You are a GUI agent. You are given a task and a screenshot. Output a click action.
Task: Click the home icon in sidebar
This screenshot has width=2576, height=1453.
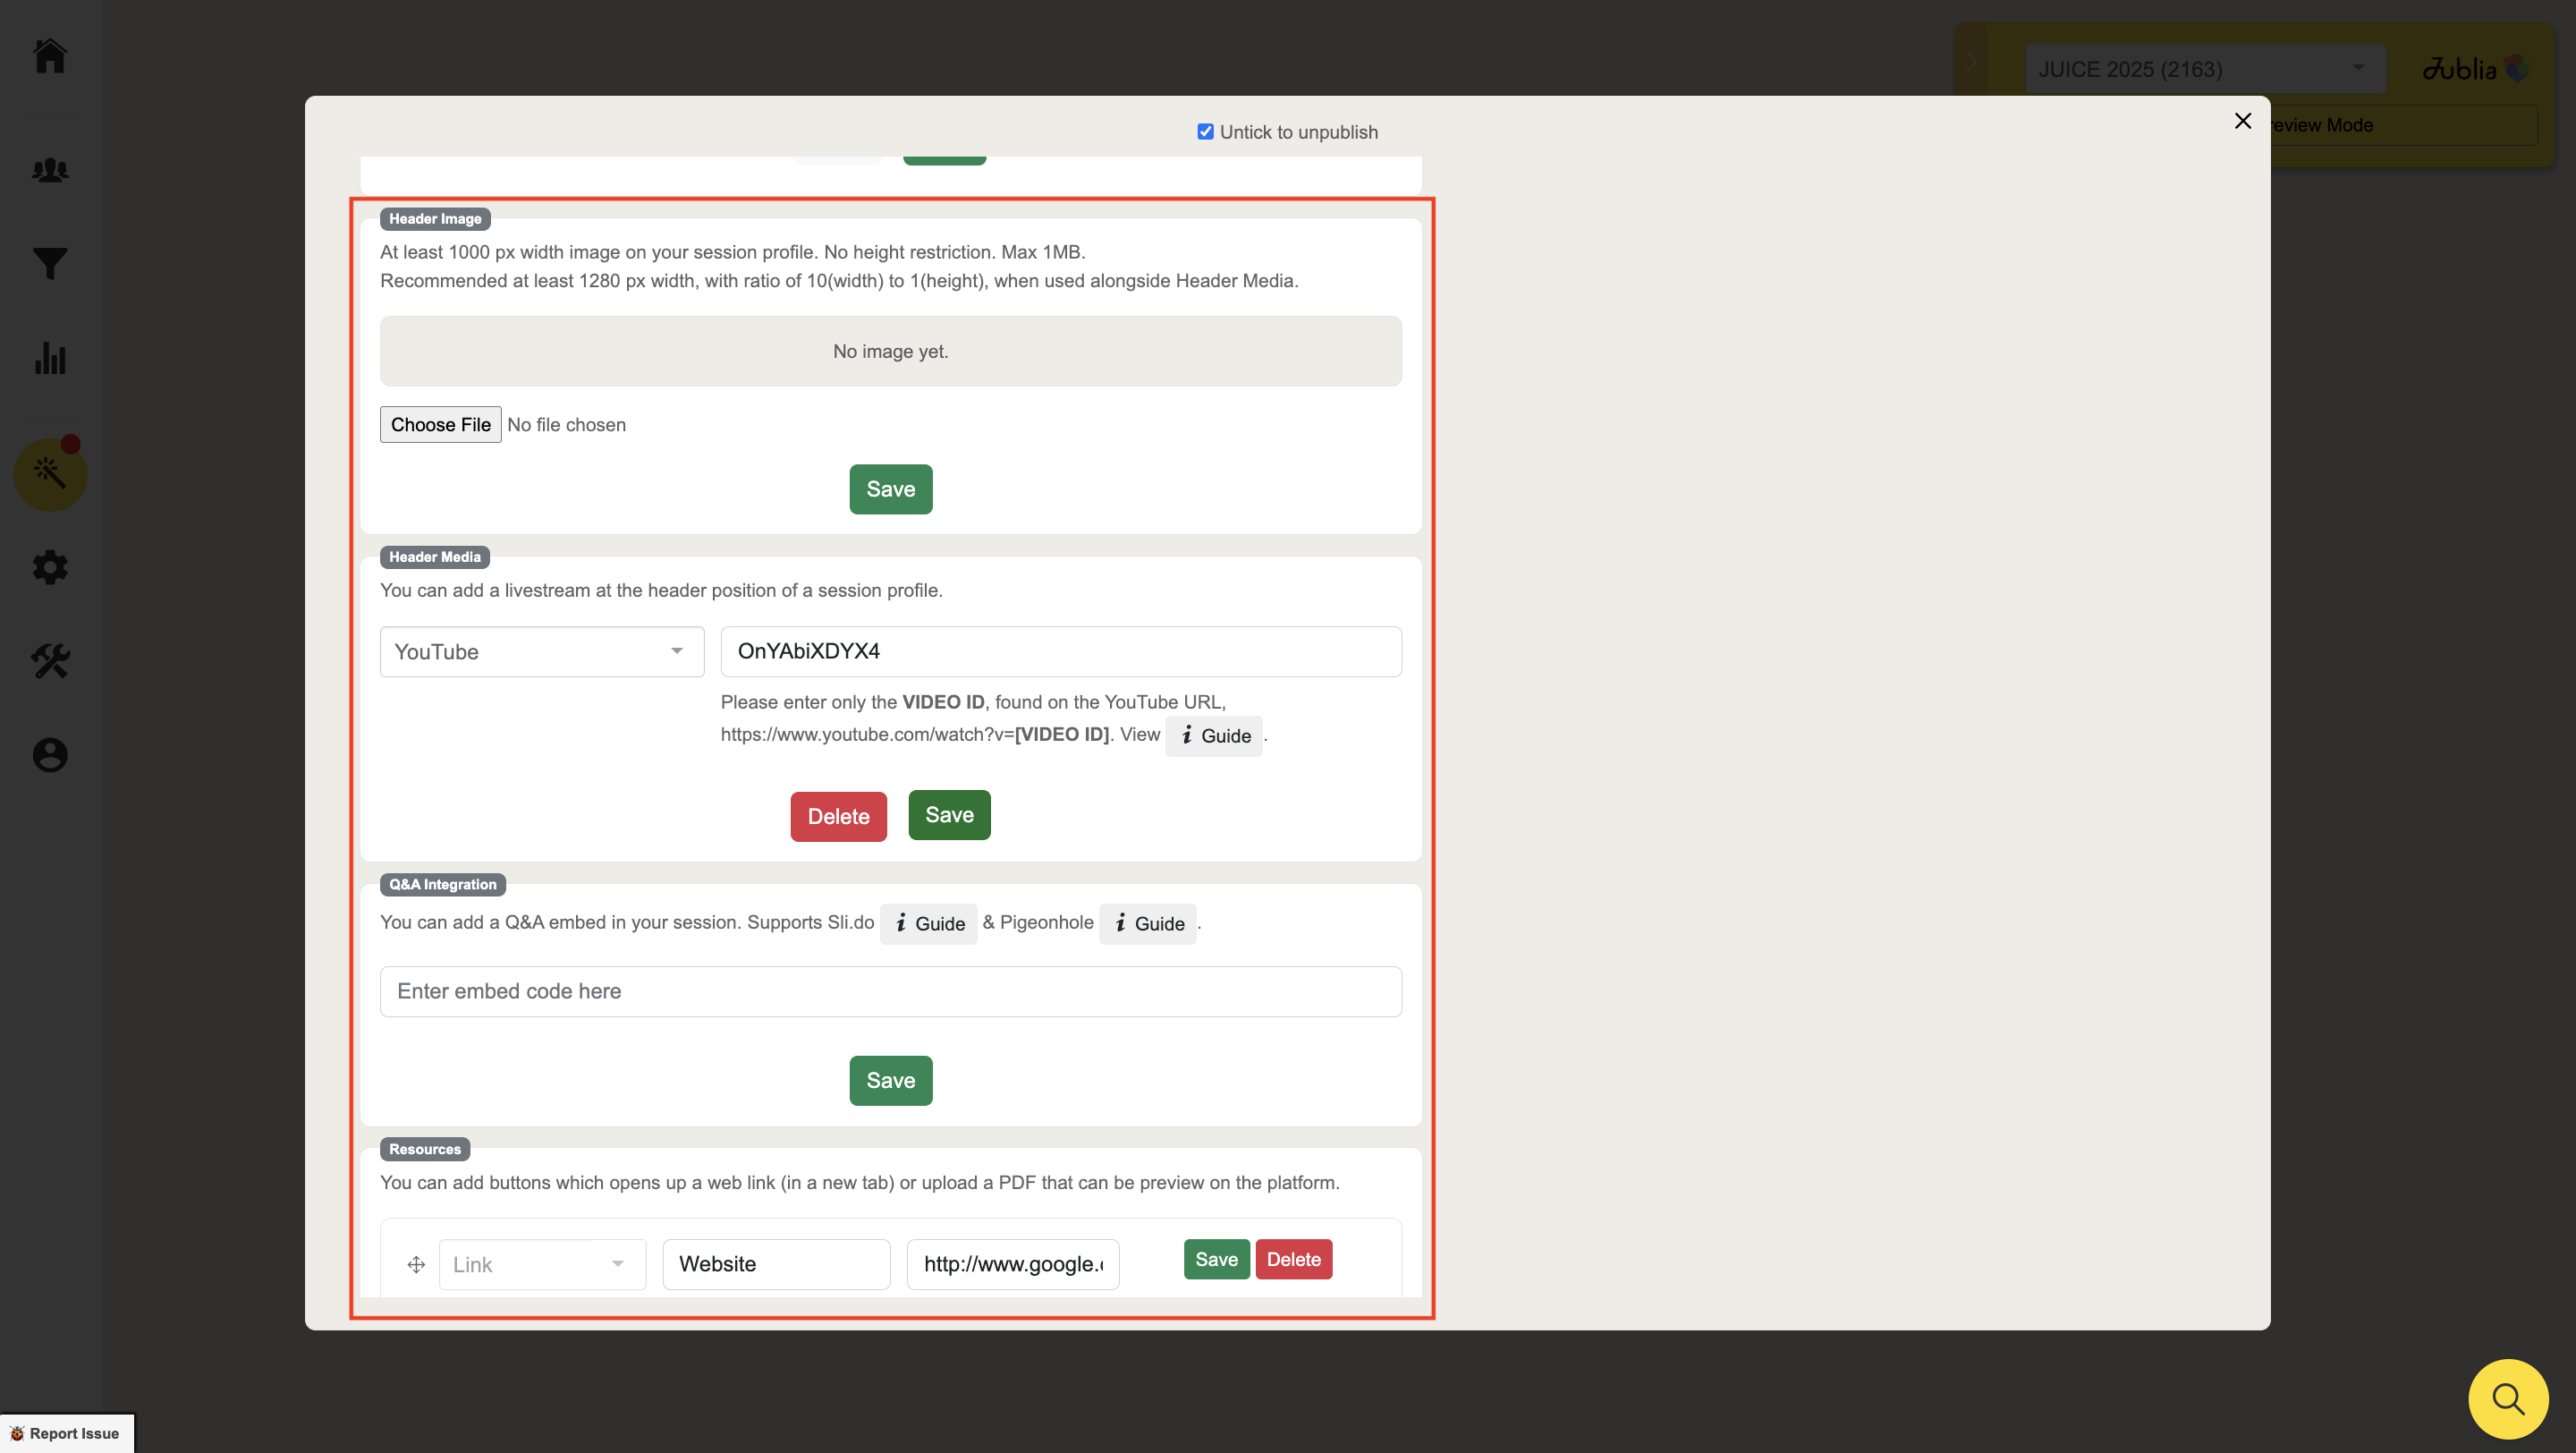coord(50,56)
